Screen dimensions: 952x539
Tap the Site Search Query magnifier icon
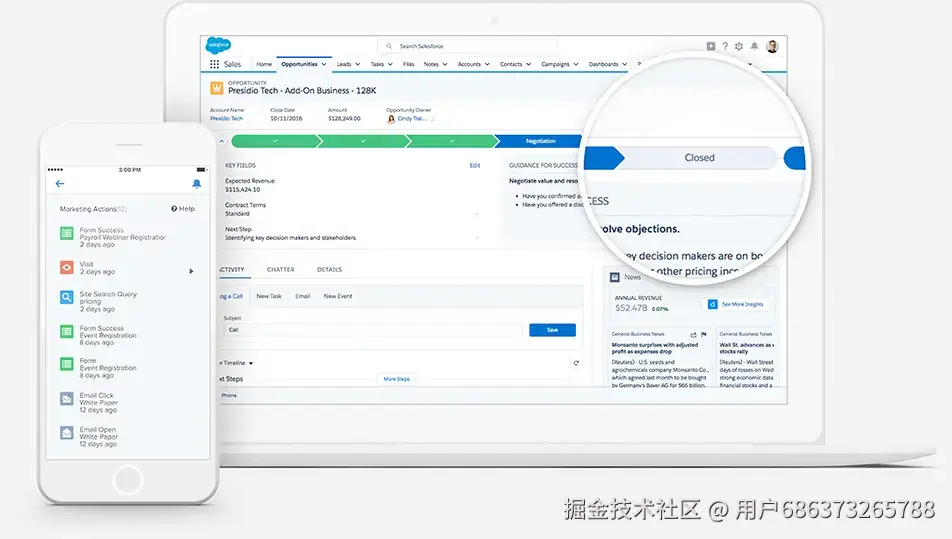(x=67, y=297)
